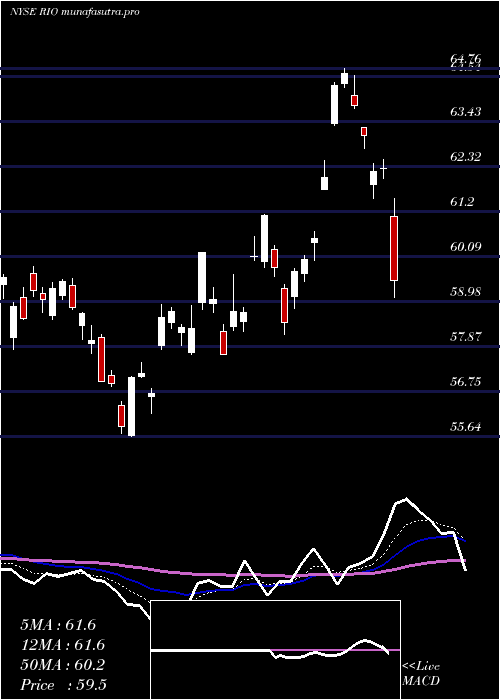Click the '50MA : 60.2' readout

62,665
